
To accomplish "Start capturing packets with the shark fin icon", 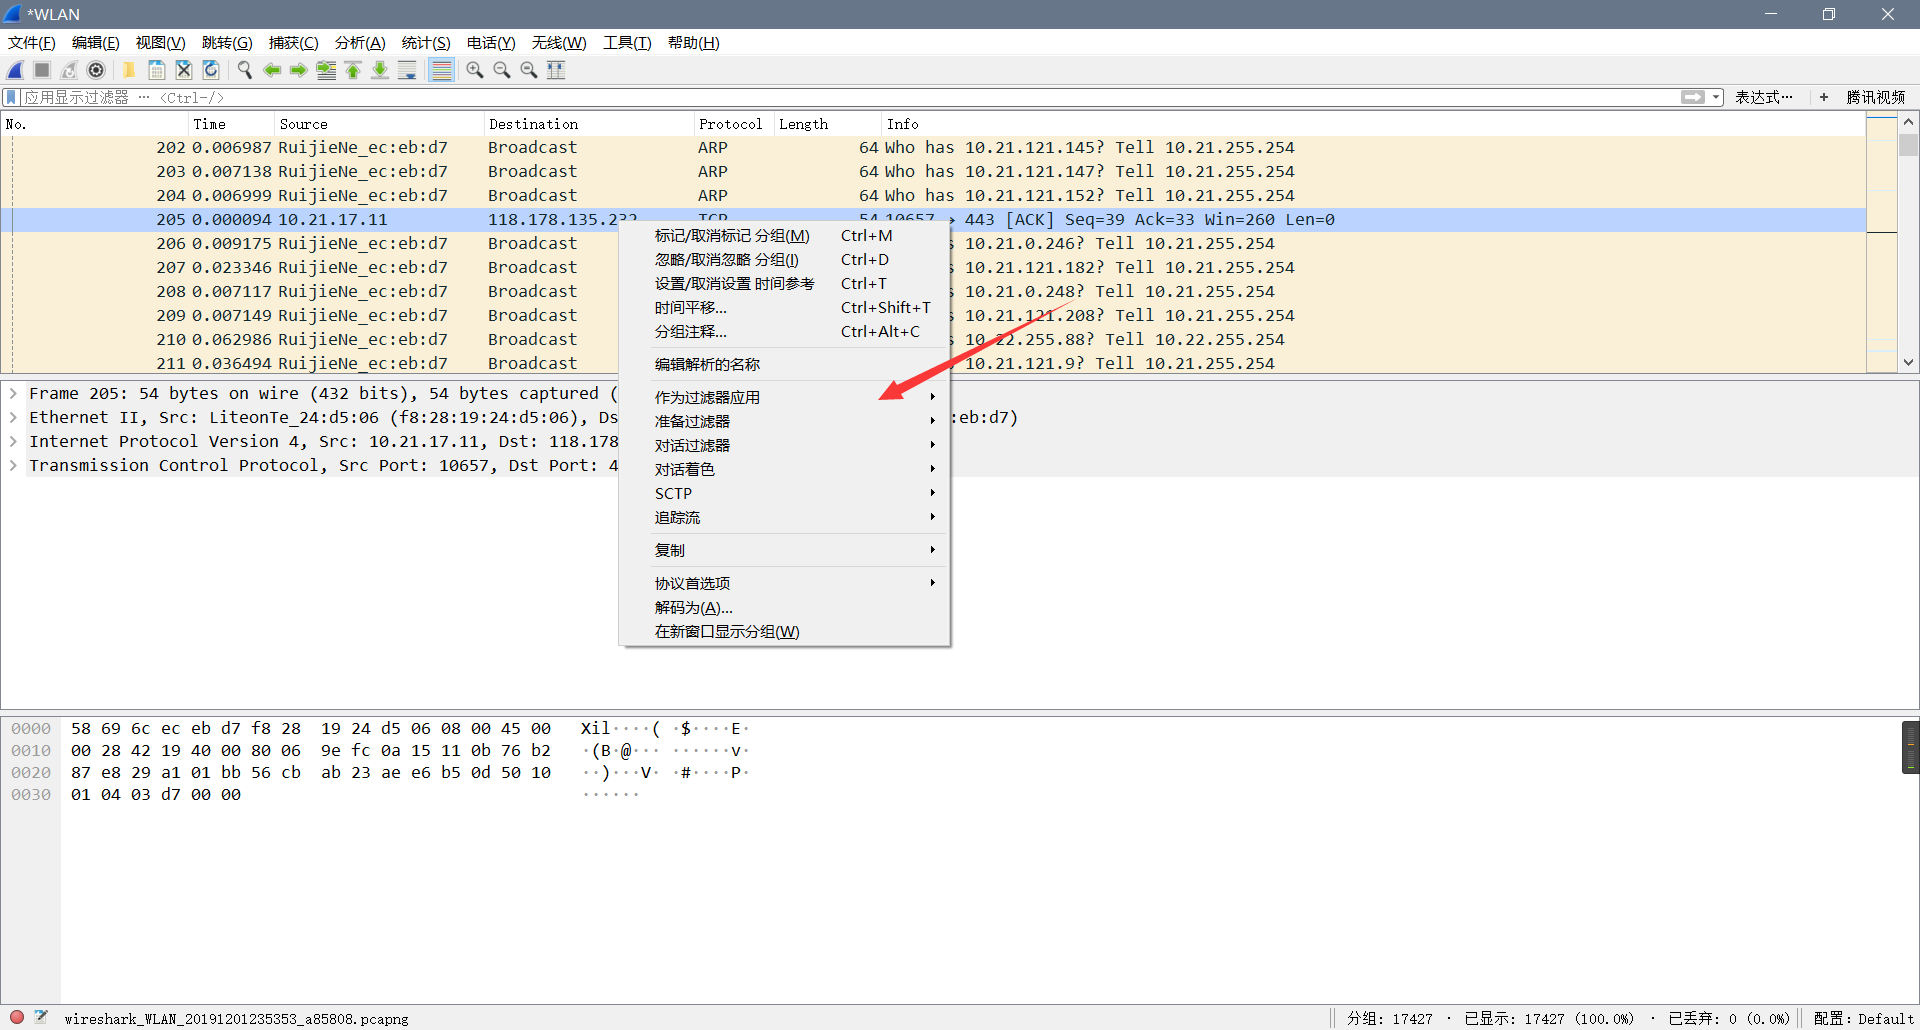I will coord(15,70).
